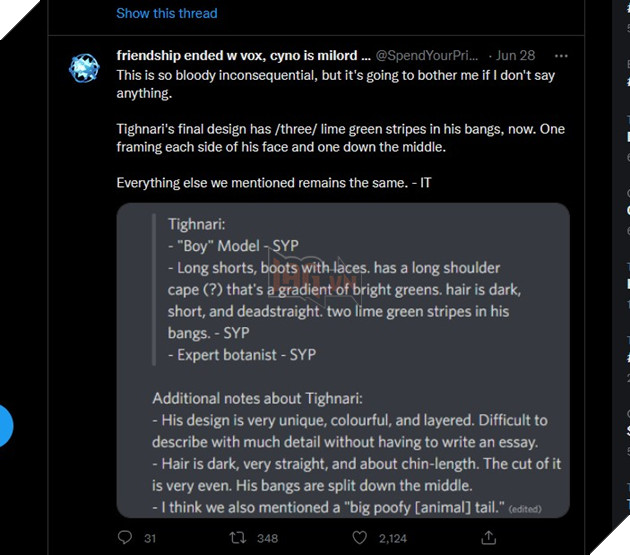Open tweet via 'This is so bloody inconsequential' text
The width and height of the screenshot is (630, 555).
pyautogui.click(x=335, y=84)
